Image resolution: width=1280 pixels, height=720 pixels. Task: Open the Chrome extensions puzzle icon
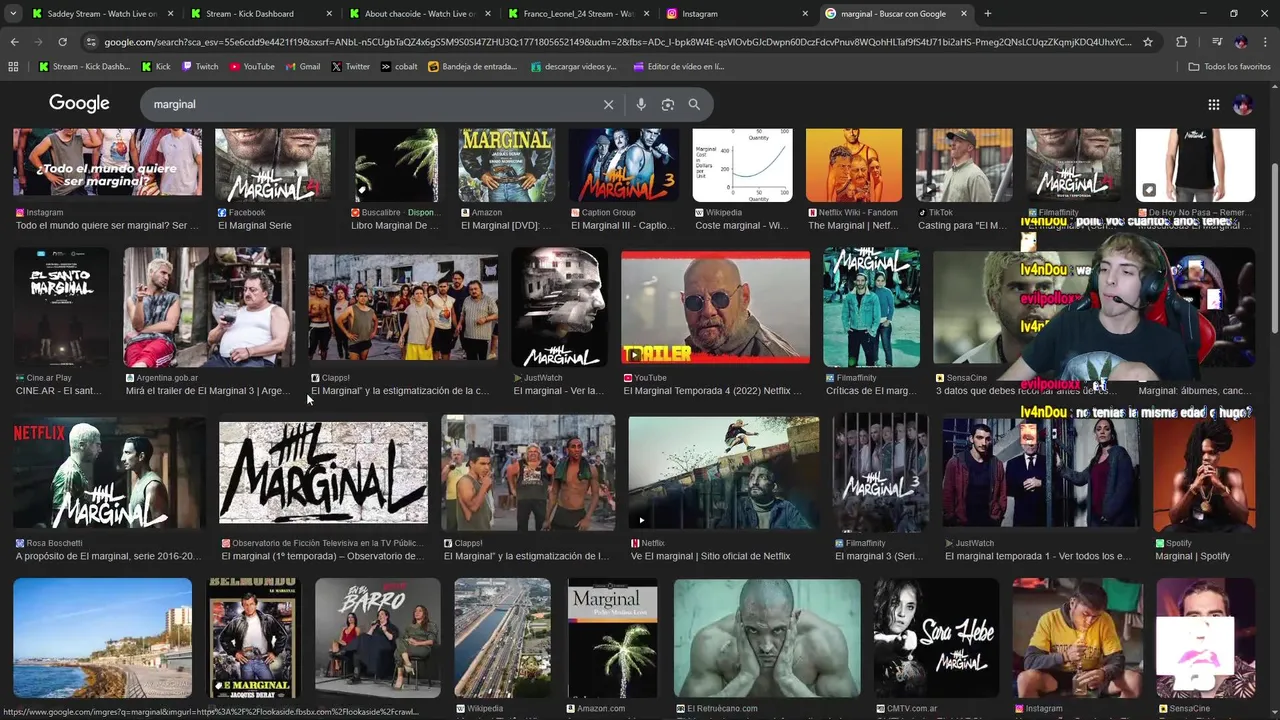1182,42
